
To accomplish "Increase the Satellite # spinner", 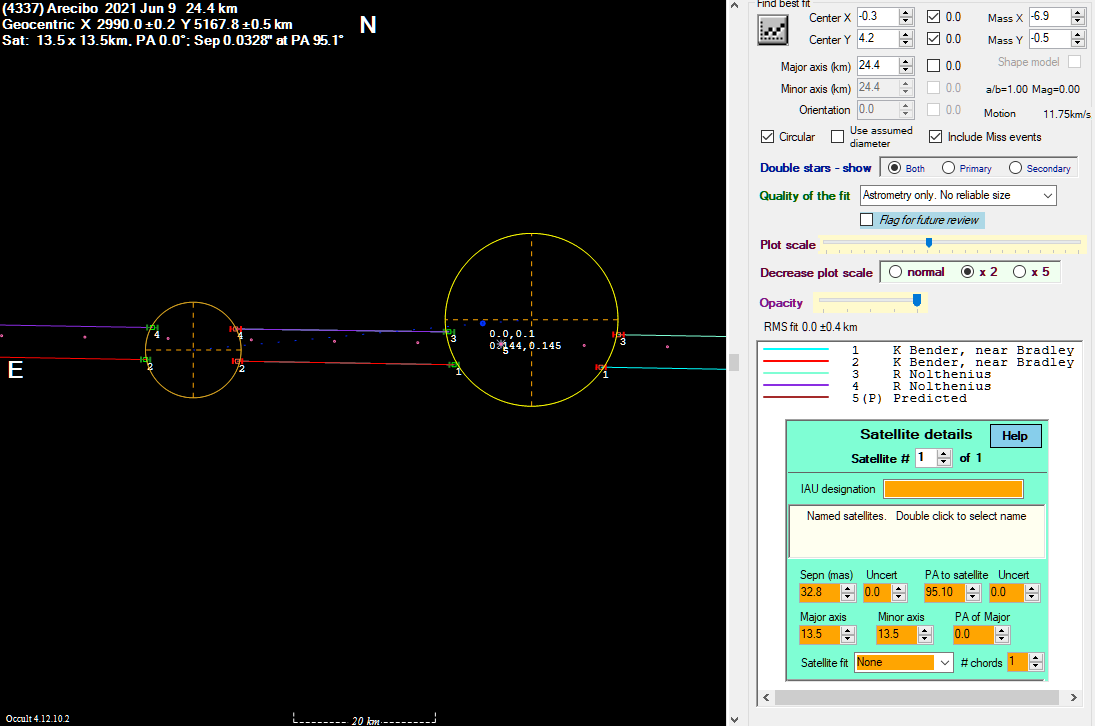I will pyautogui.click(x=944, y=454).
